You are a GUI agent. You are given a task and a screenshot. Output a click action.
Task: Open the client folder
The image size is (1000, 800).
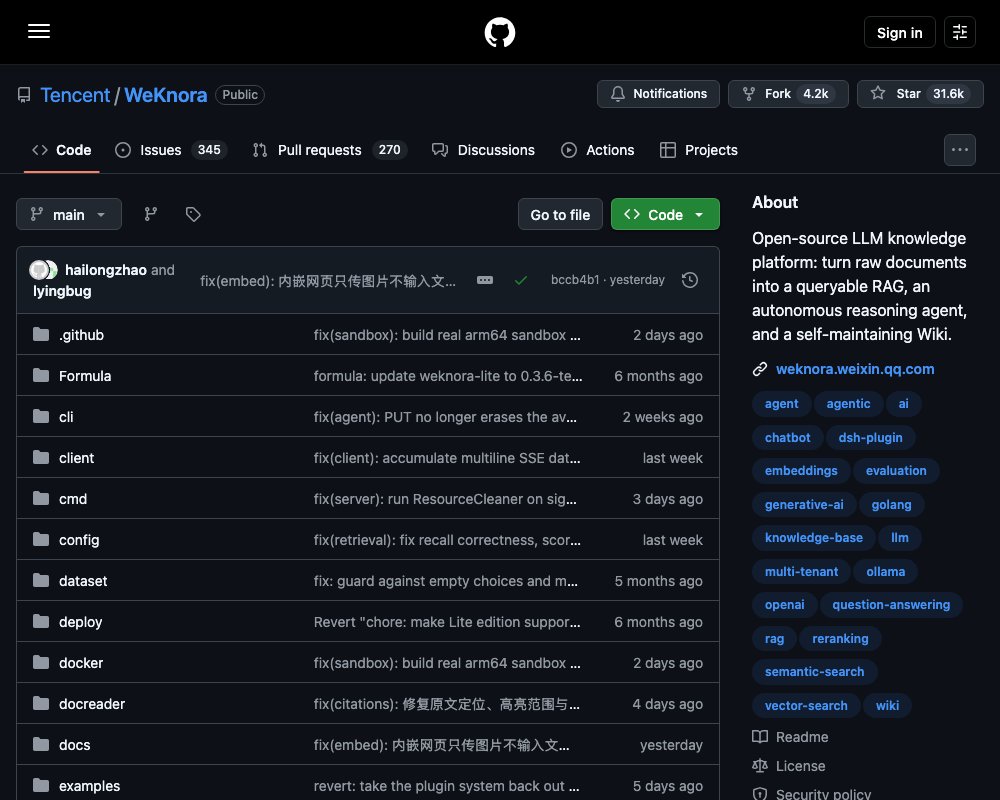(77, 458)
